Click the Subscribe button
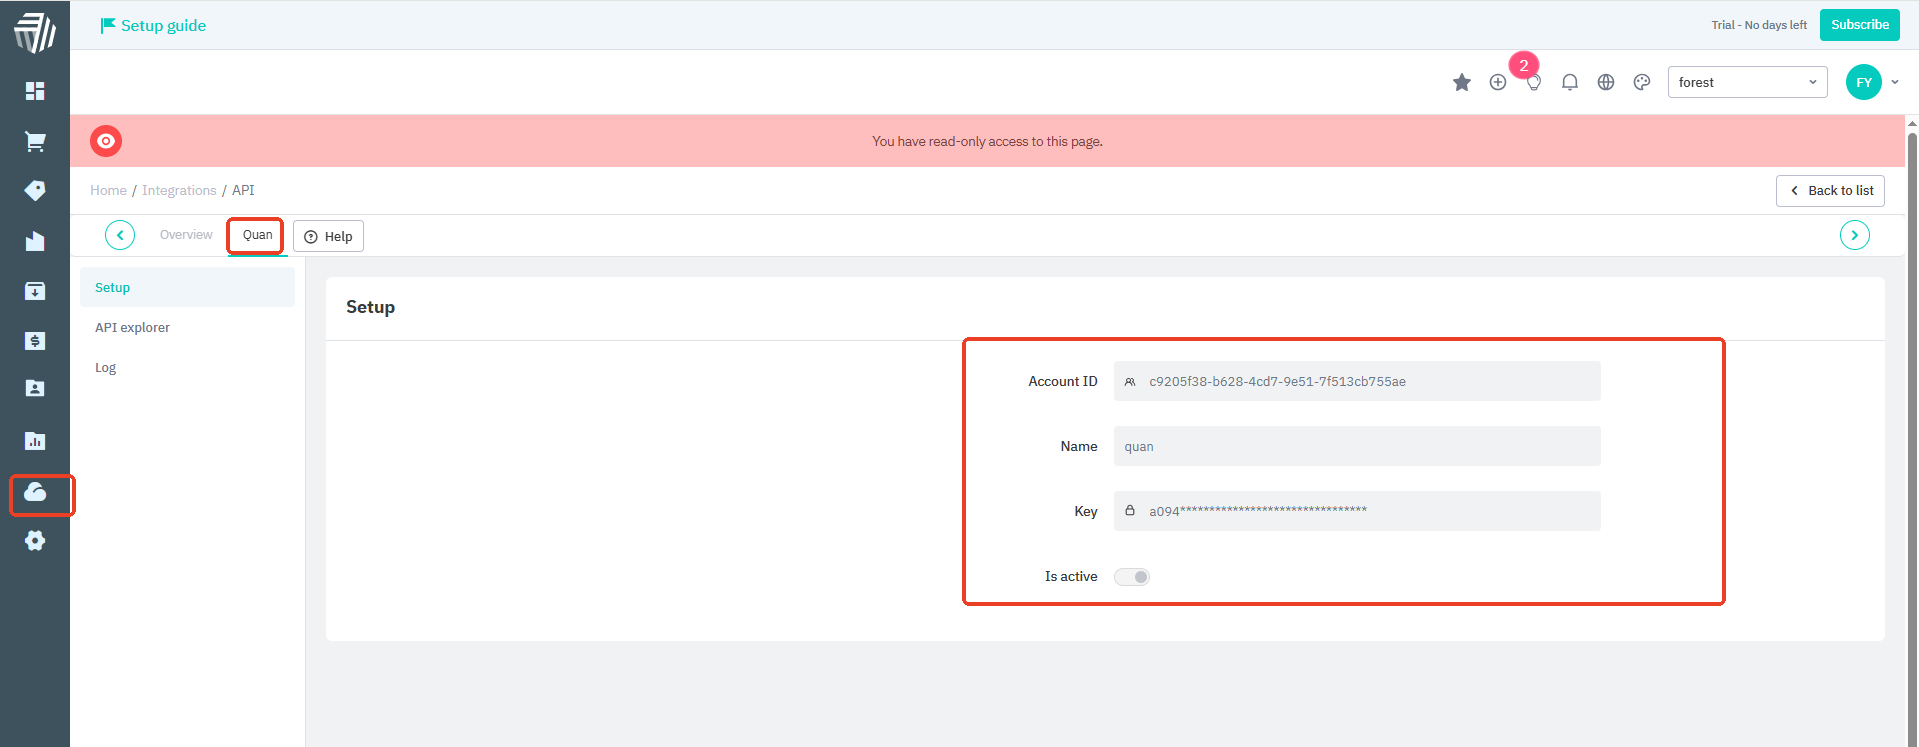This screenshot has width=1919, height=747. tap(1859, 25)
